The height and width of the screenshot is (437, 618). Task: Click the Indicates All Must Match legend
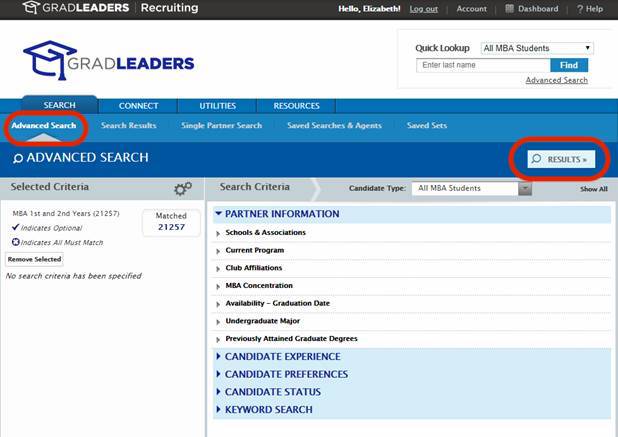tap(58, 242)
